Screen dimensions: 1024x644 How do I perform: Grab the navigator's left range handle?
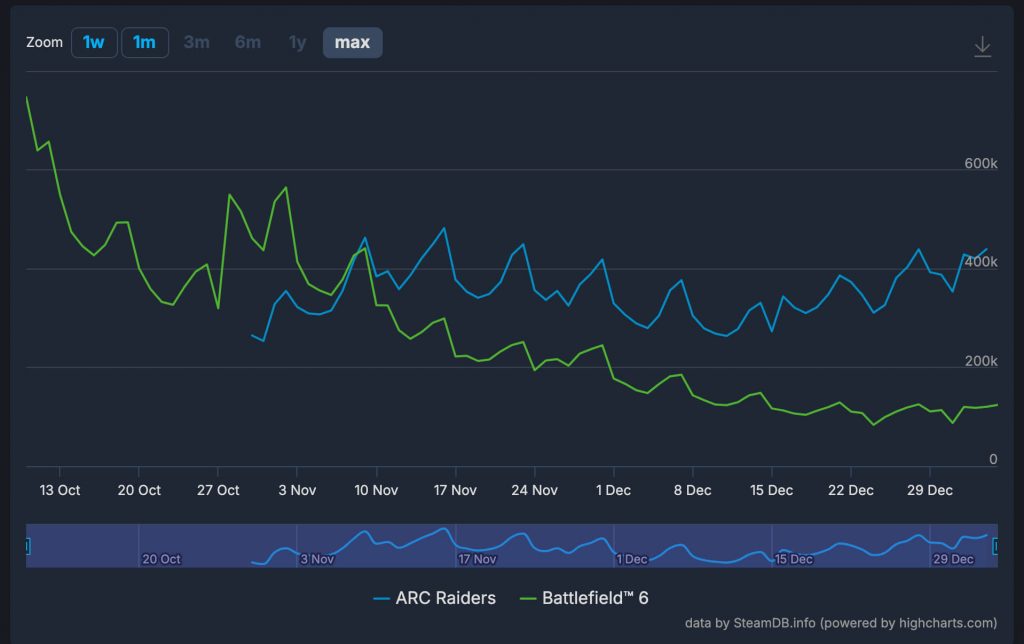tap(27, 546)
